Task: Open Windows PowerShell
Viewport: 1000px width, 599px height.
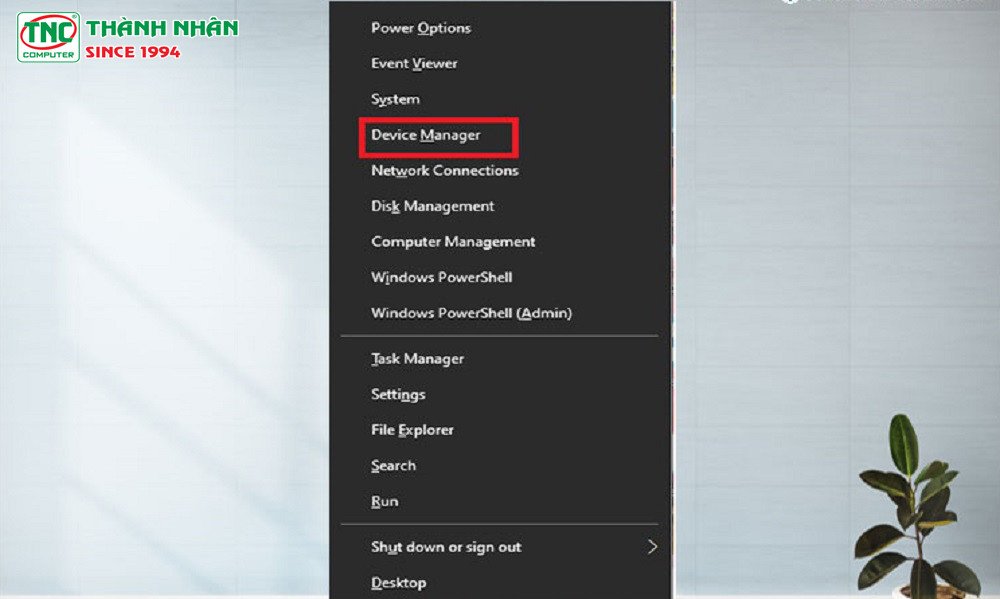Action: 440,277
